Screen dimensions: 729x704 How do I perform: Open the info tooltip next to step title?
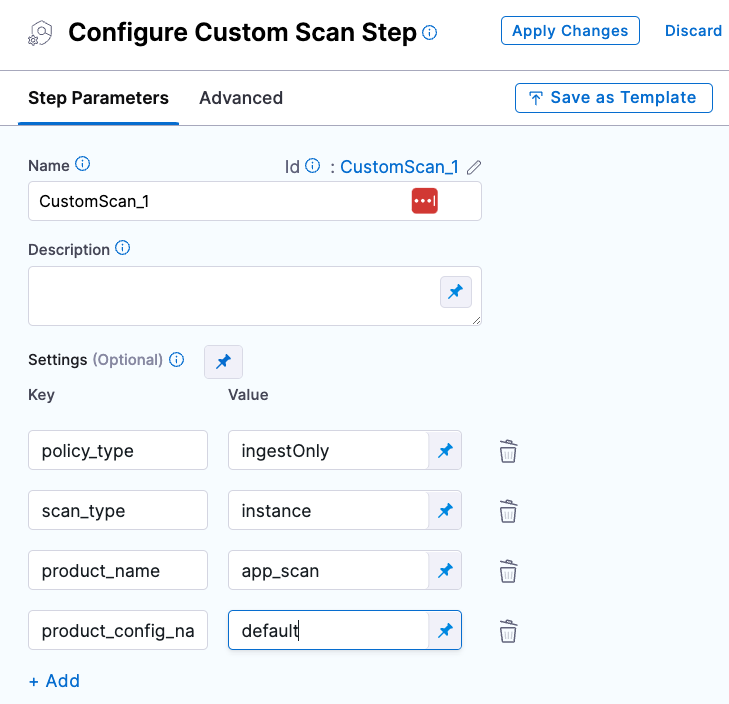click(430, 33)
